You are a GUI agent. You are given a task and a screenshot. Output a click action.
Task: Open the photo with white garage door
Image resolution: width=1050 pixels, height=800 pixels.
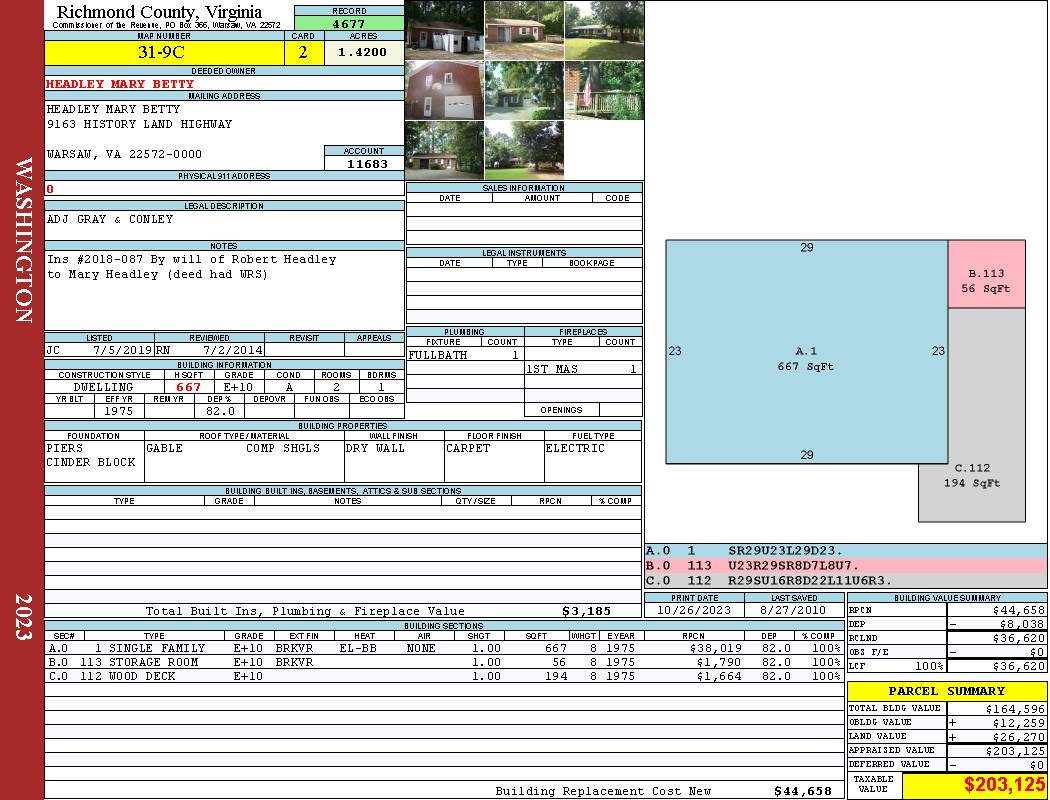click(444, 90)
